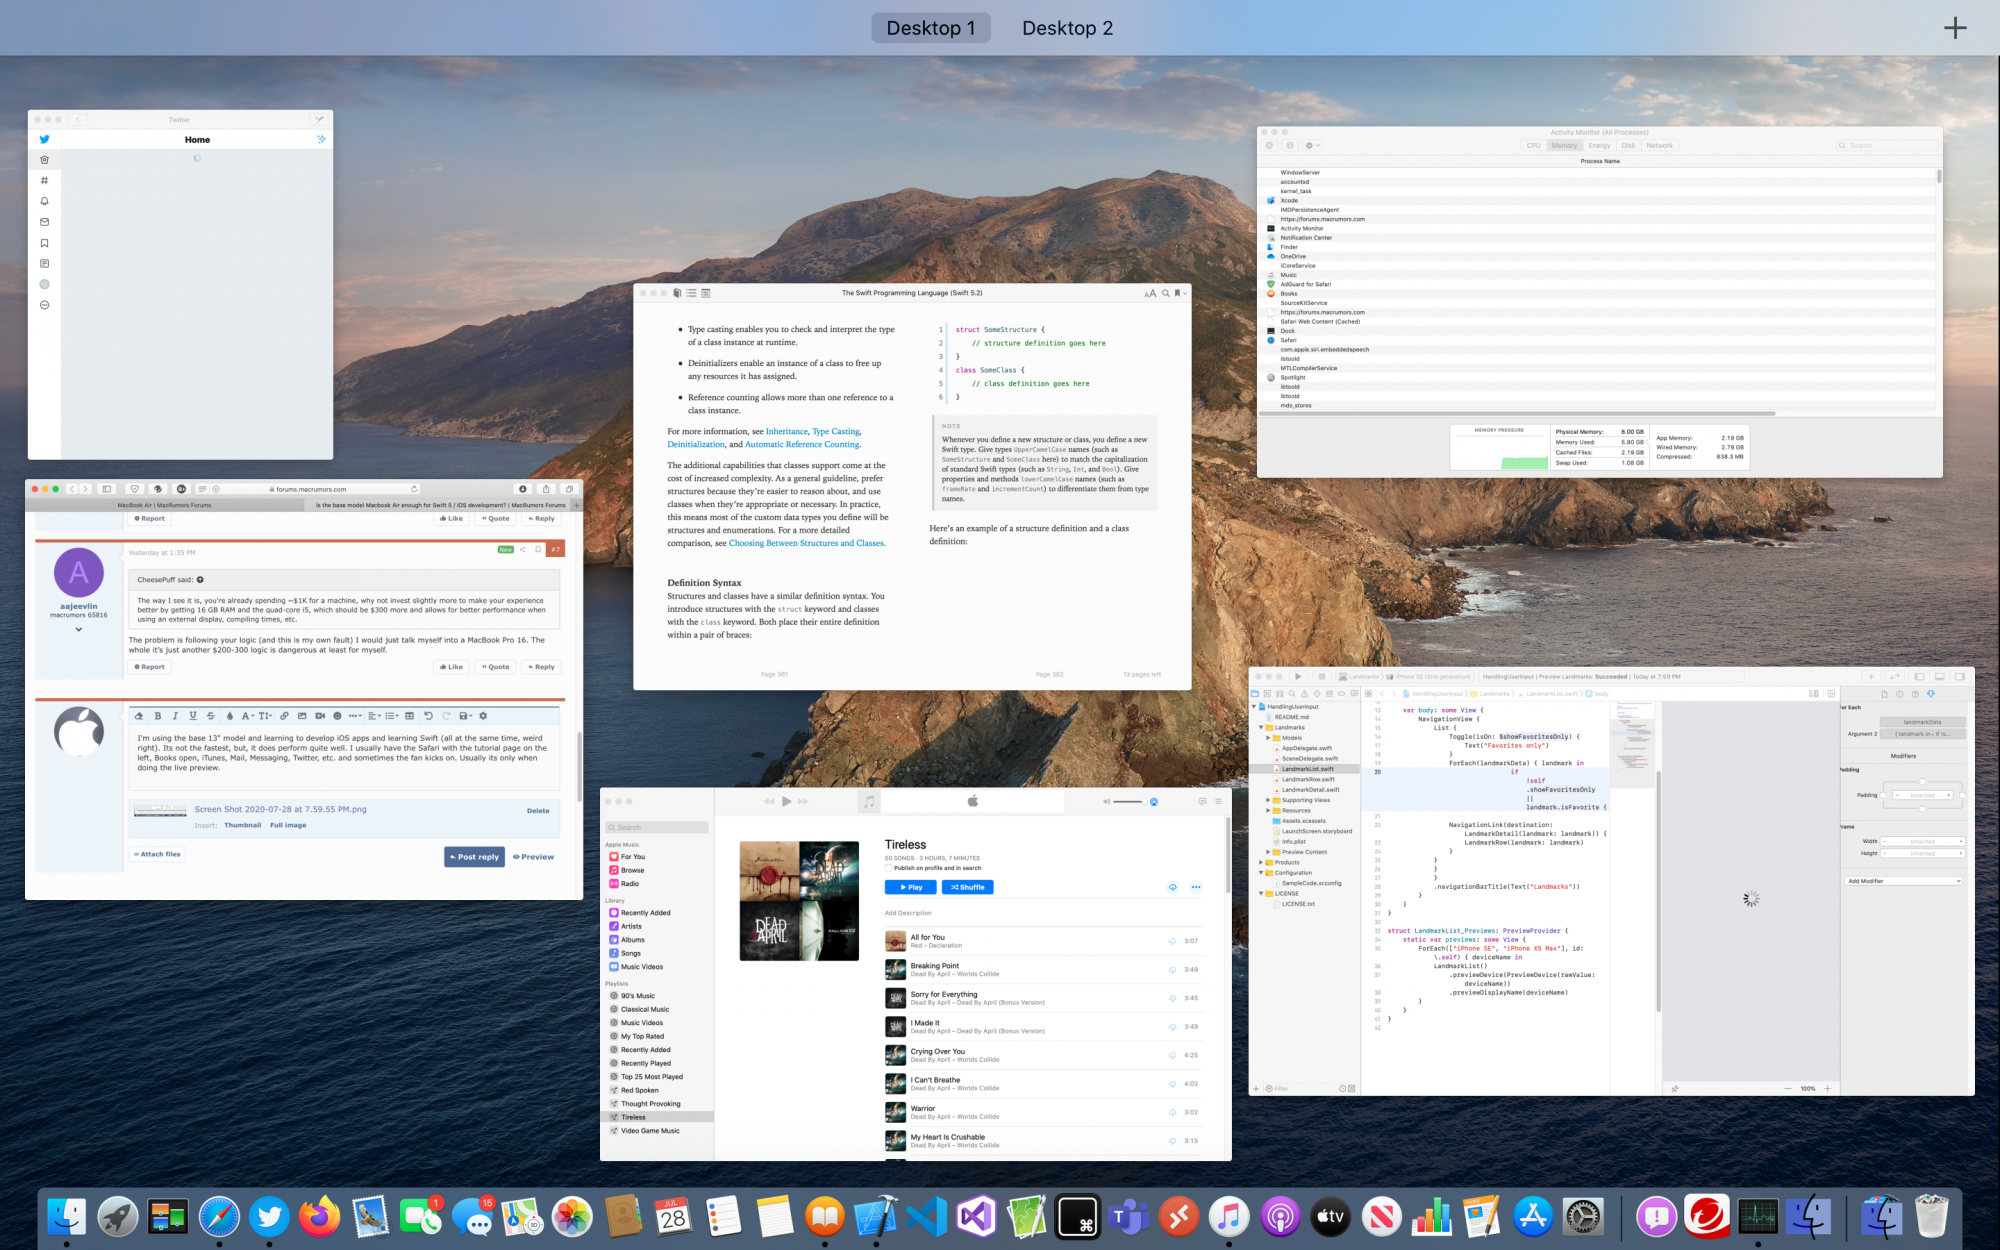The width and height of the screenshot is (2000, 1250).
Task: Click Shuffle button in Music window
Action: point(967,887)
